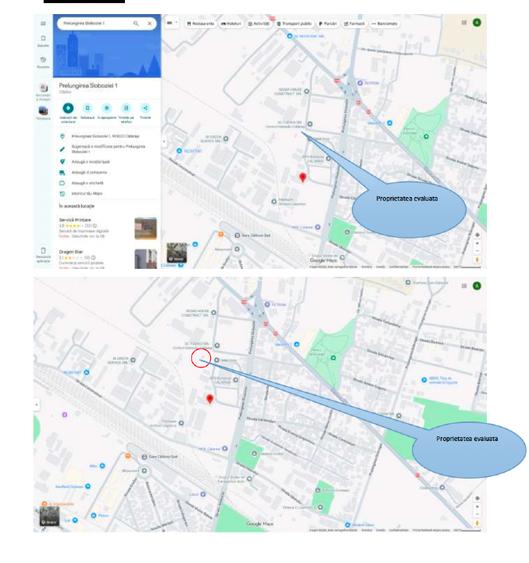Open the Serviciu Printare photo thumbnail

(x=145, y=228)
